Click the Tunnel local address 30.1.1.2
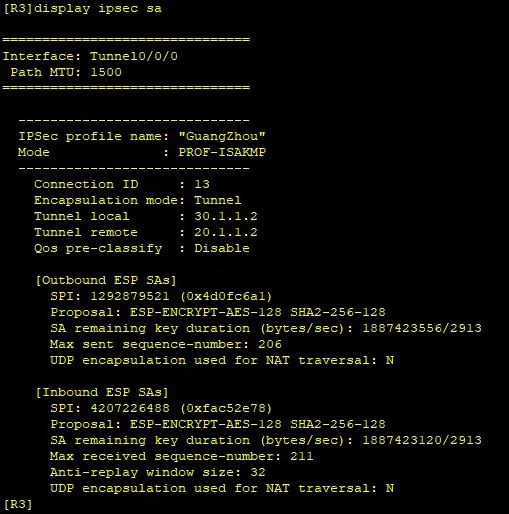Screen dimensions: 509x514 pos(226,216)
